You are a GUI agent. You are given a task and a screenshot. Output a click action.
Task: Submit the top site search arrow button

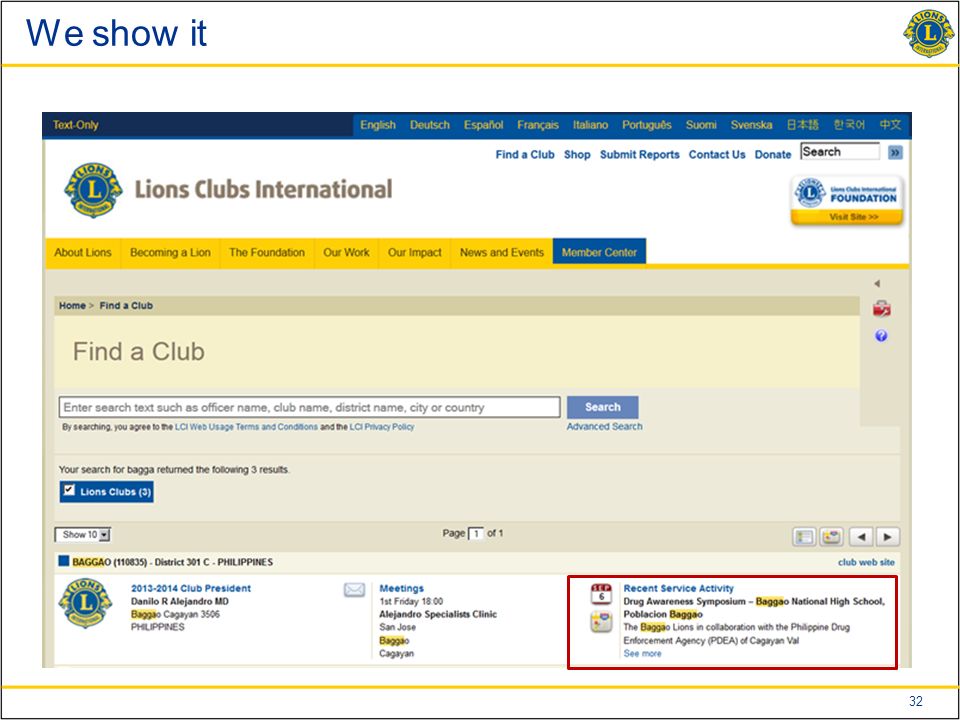[x=895, y=152]
